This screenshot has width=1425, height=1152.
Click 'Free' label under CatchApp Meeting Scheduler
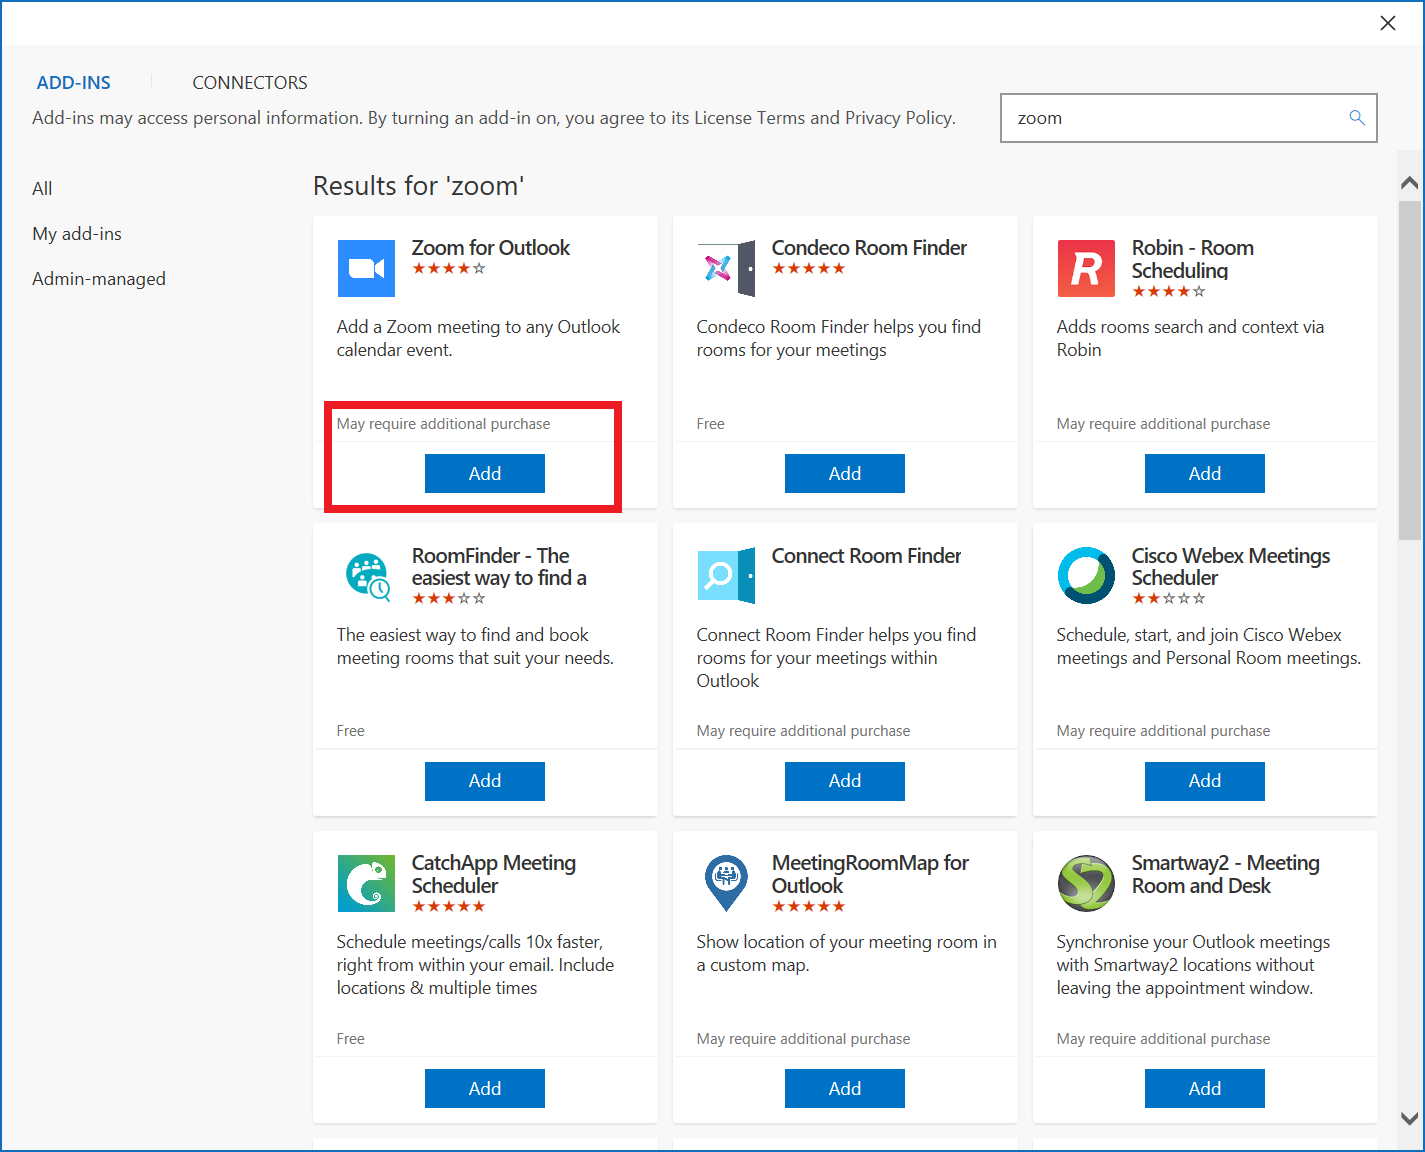click(351, 1039)
